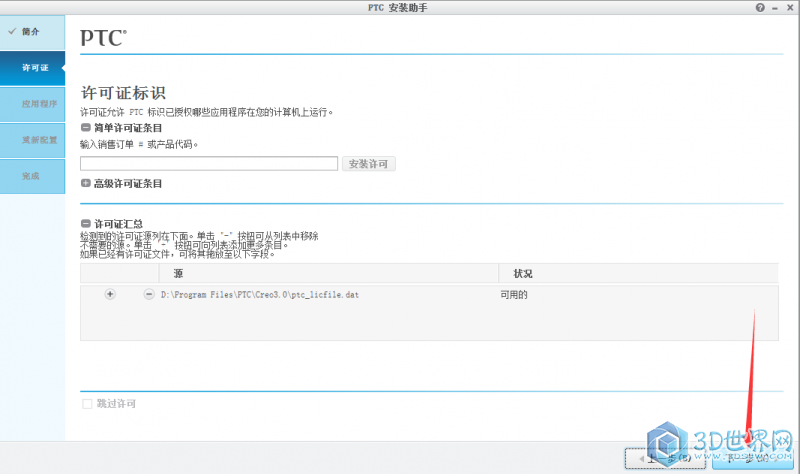Go to the 简介 step
This screenshot has width=800, height=474.
(x=32, y=32)
